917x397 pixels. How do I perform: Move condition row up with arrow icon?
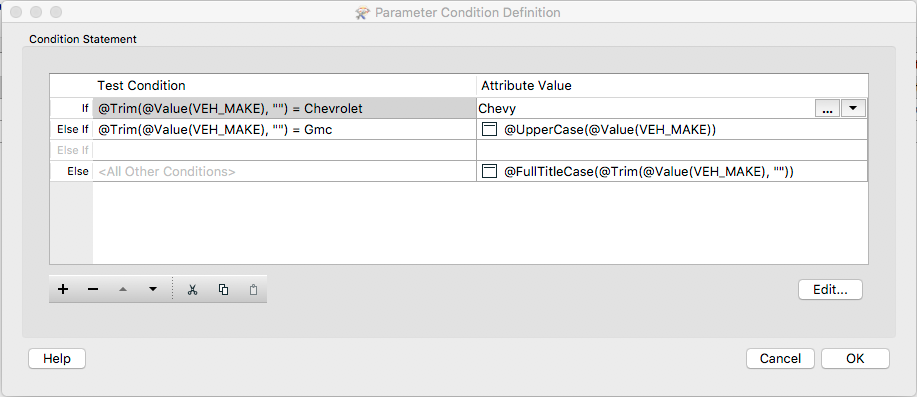pos(123,289)
